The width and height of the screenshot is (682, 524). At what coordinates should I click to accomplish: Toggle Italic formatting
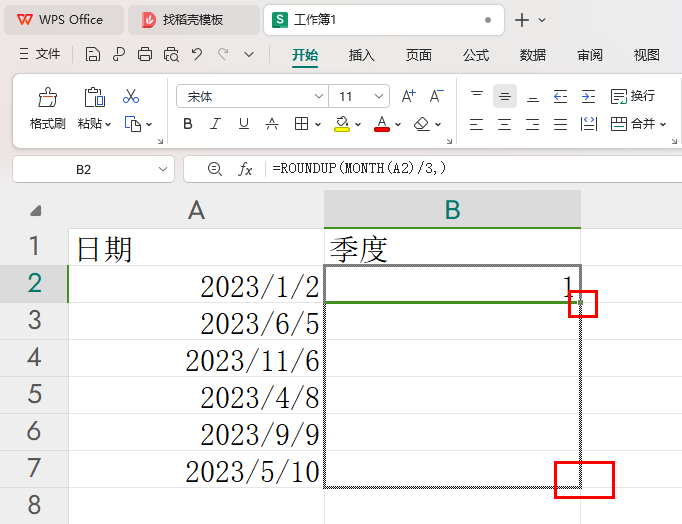click(x=215, y=124)
